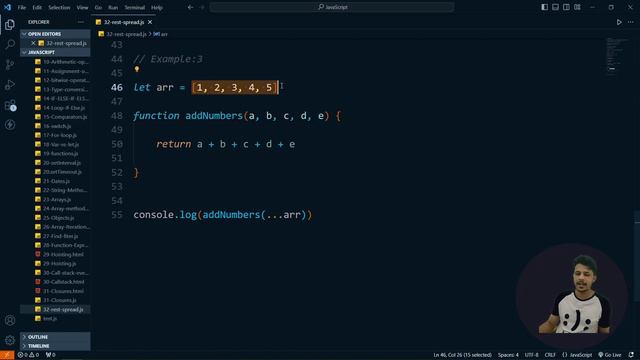Click Go Live in status bar

point(610,355)
